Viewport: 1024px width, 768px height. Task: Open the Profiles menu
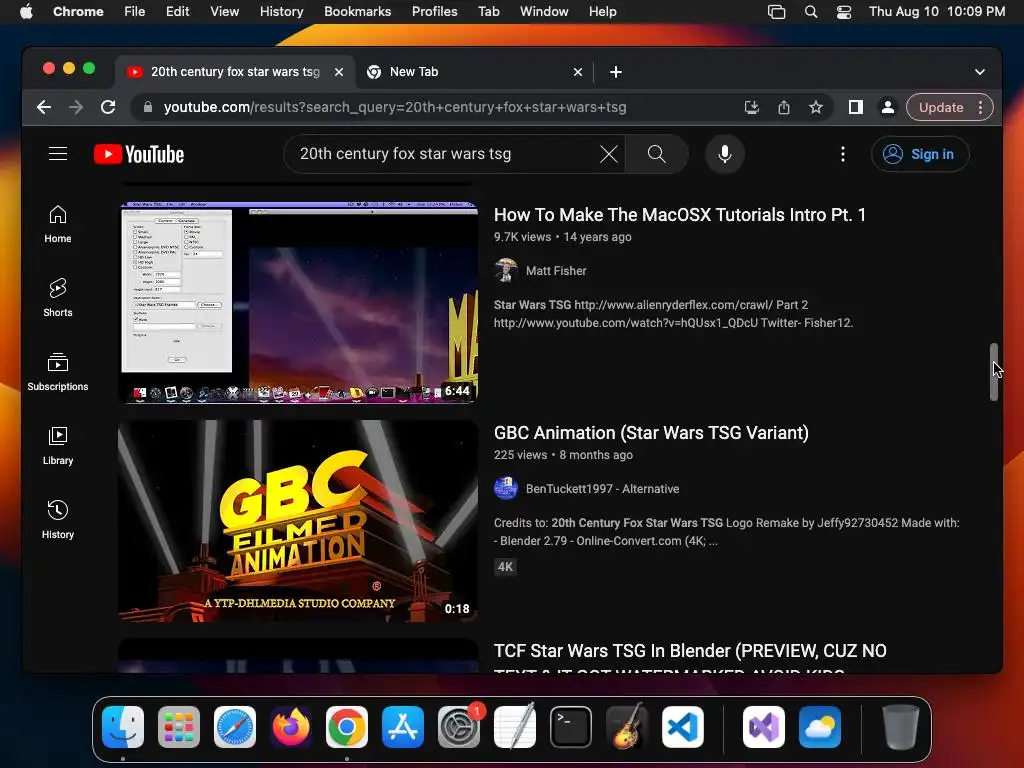point(434,11)
